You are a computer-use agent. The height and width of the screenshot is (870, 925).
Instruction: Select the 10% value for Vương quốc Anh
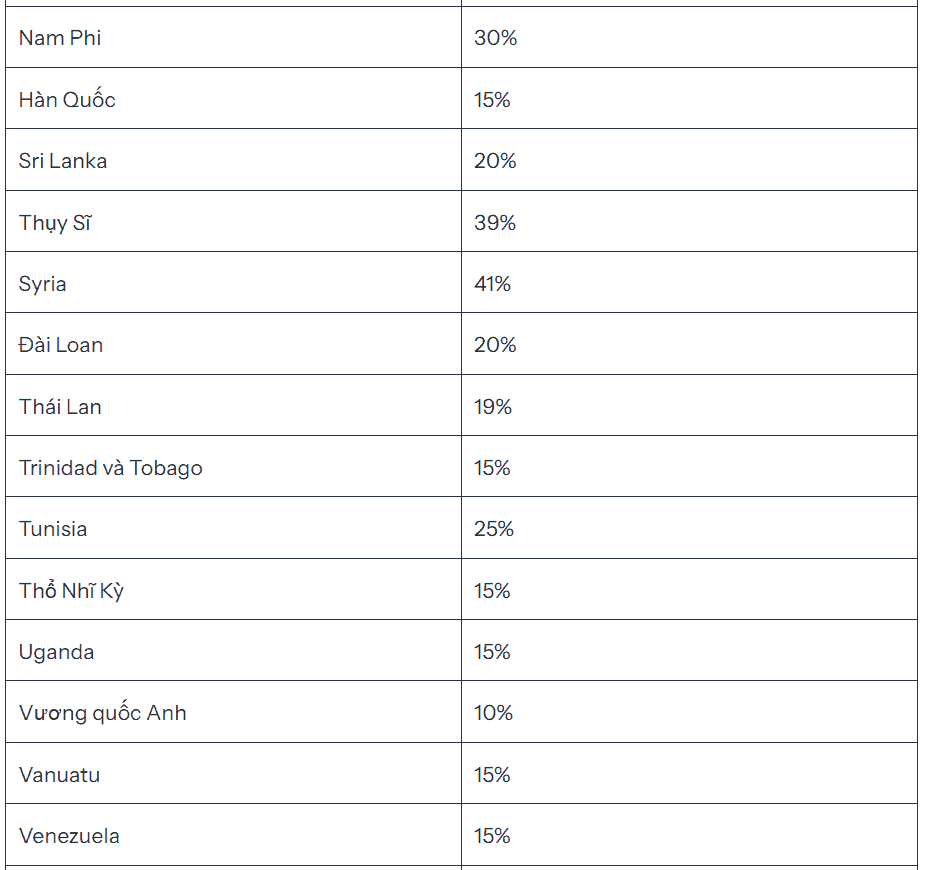click(493, 713)
